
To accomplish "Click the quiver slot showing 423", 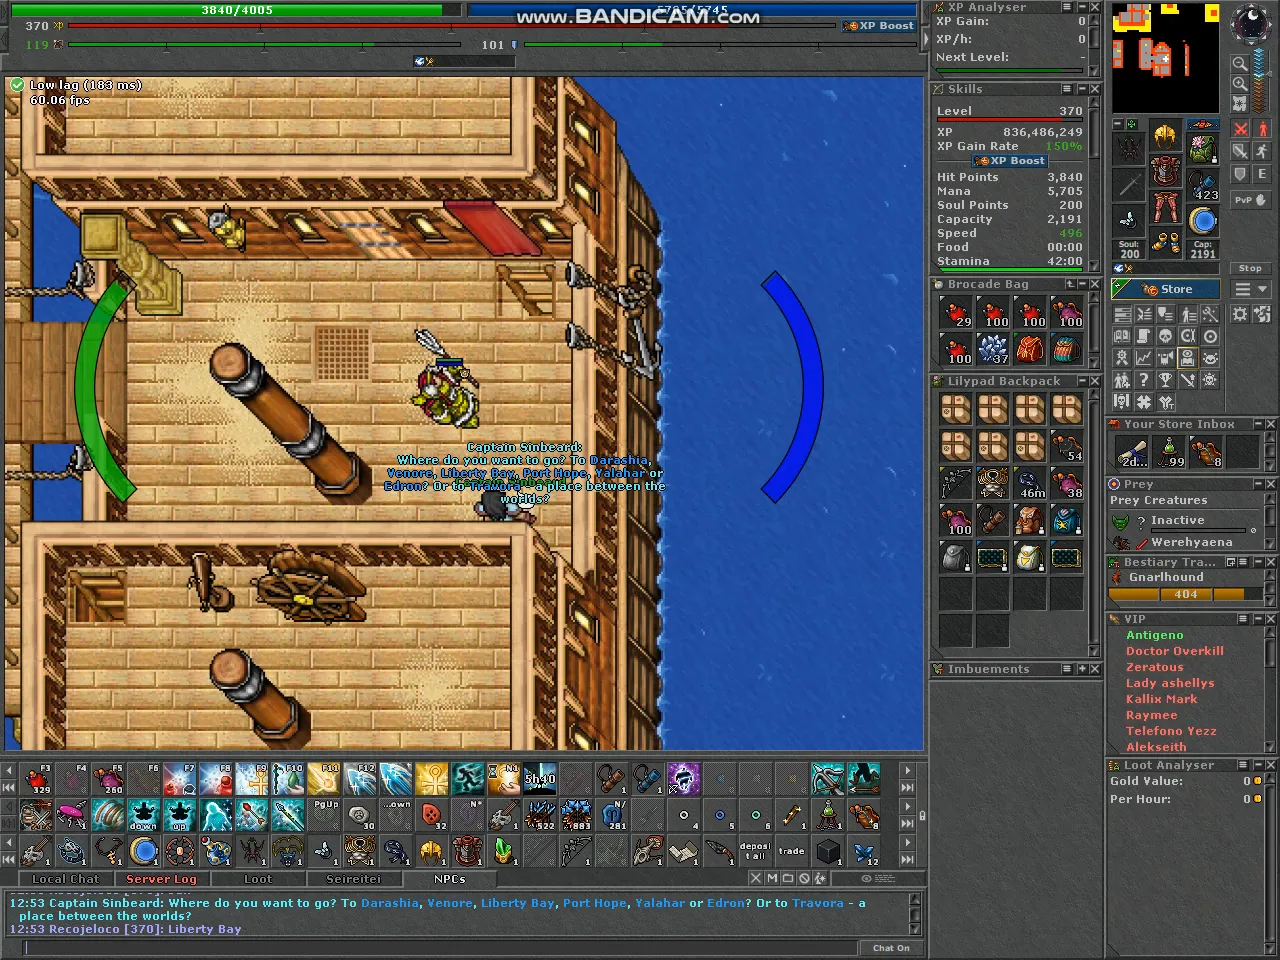I will [1203, 184].
